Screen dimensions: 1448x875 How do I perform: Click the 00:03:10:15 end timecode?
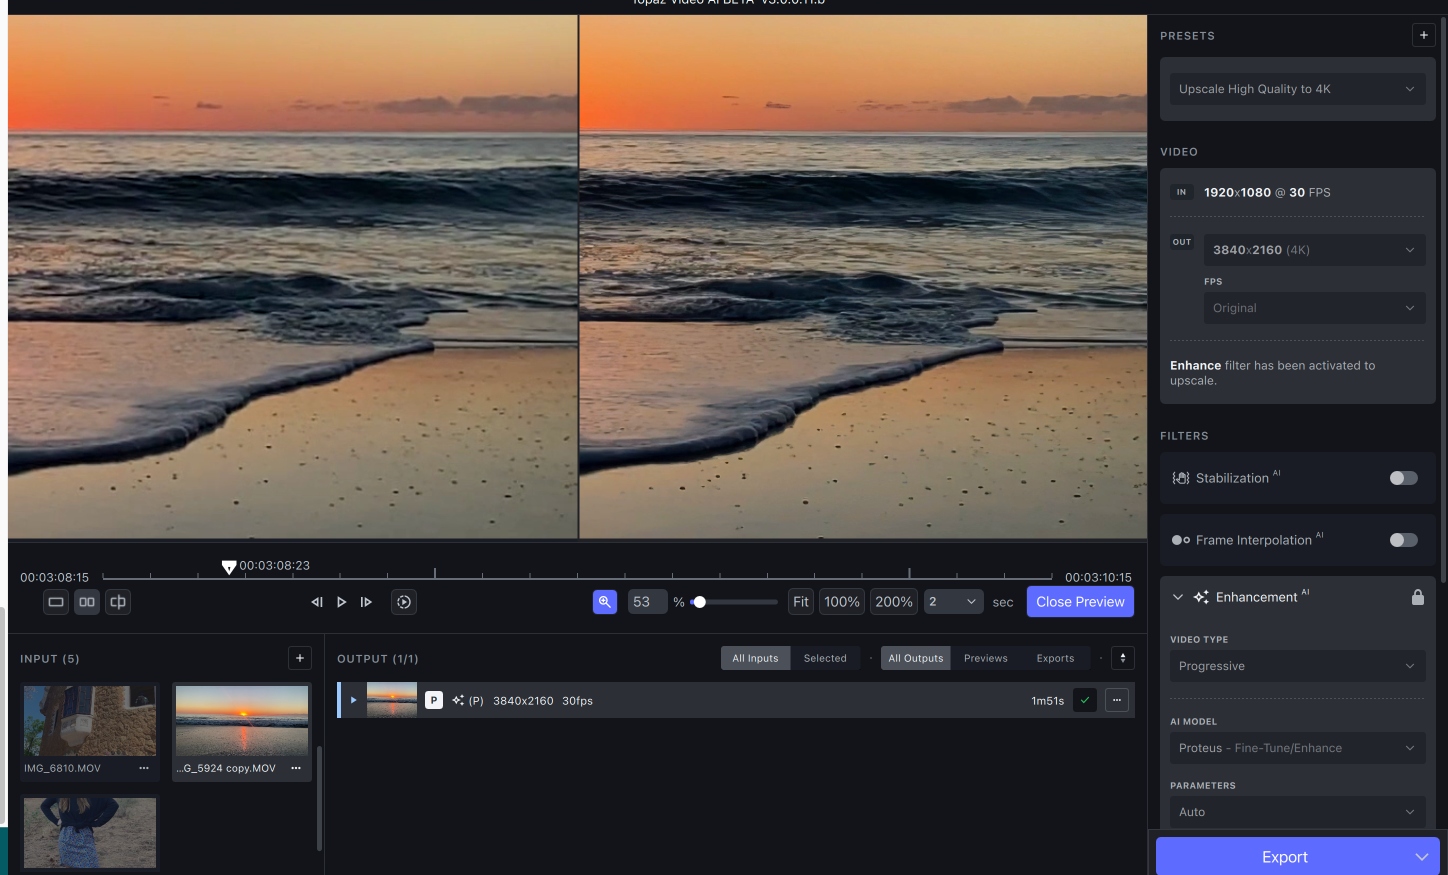pos(1098,577)
